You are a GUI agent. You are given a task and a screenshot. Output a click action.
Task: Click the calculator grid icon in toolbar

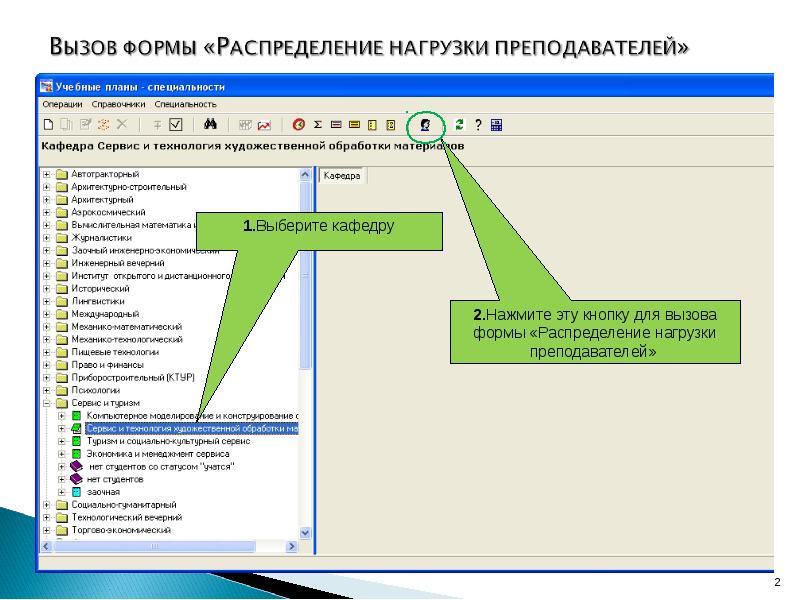tap(496, 125)
